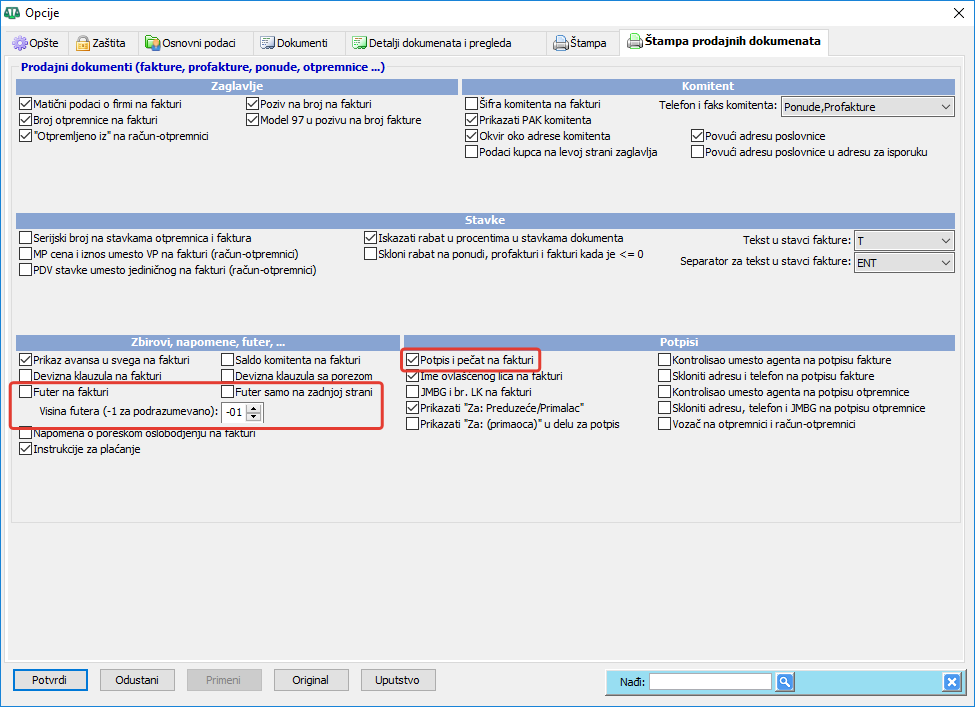Viewport: 975px width, 707px height.
Task: Click the Detalji dokumenata i pregleda icon
Action: 359,43
